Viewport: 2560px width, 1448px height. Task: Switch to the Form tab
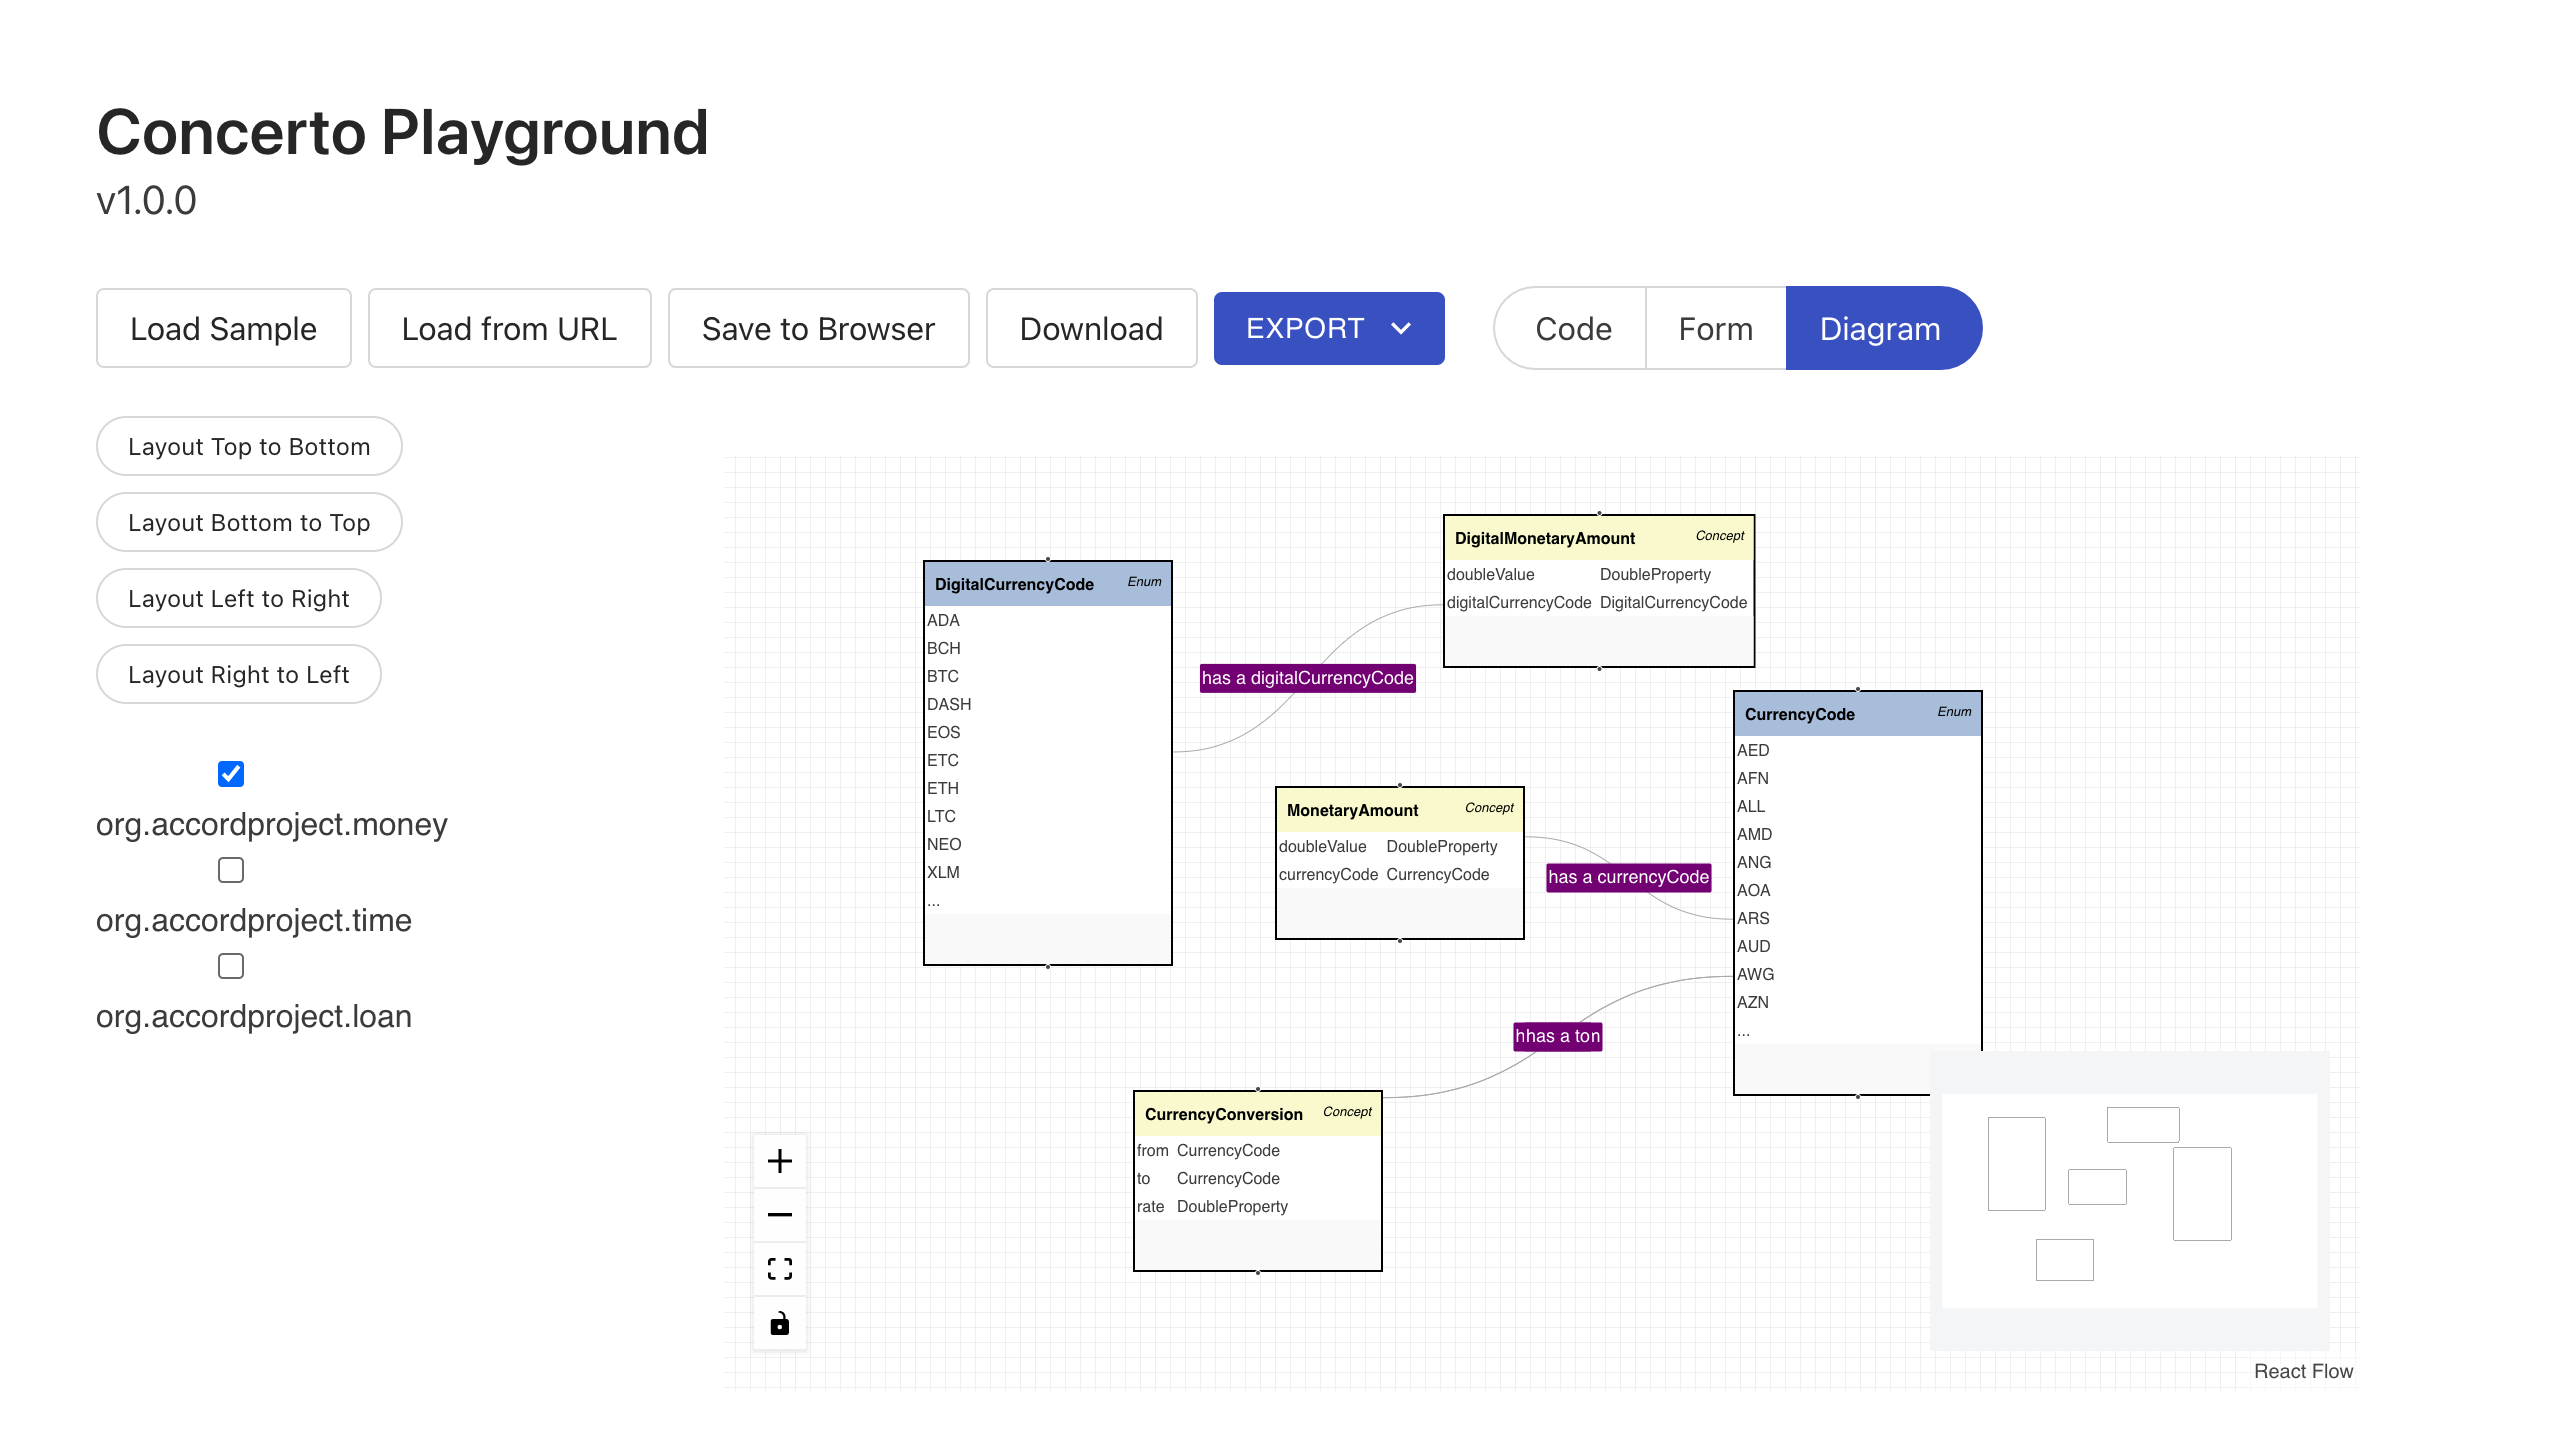pyautogui.click(x=1716, y=328)
